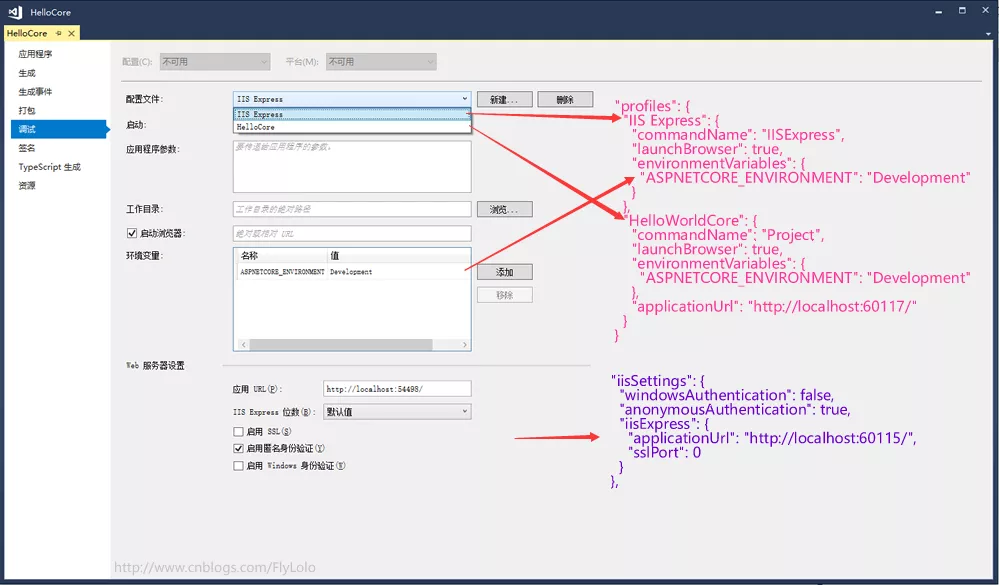The height and width of the screenshot is (585, 999).
Task: Select the 打包 packaging page
Action: [x=27, y=110]
